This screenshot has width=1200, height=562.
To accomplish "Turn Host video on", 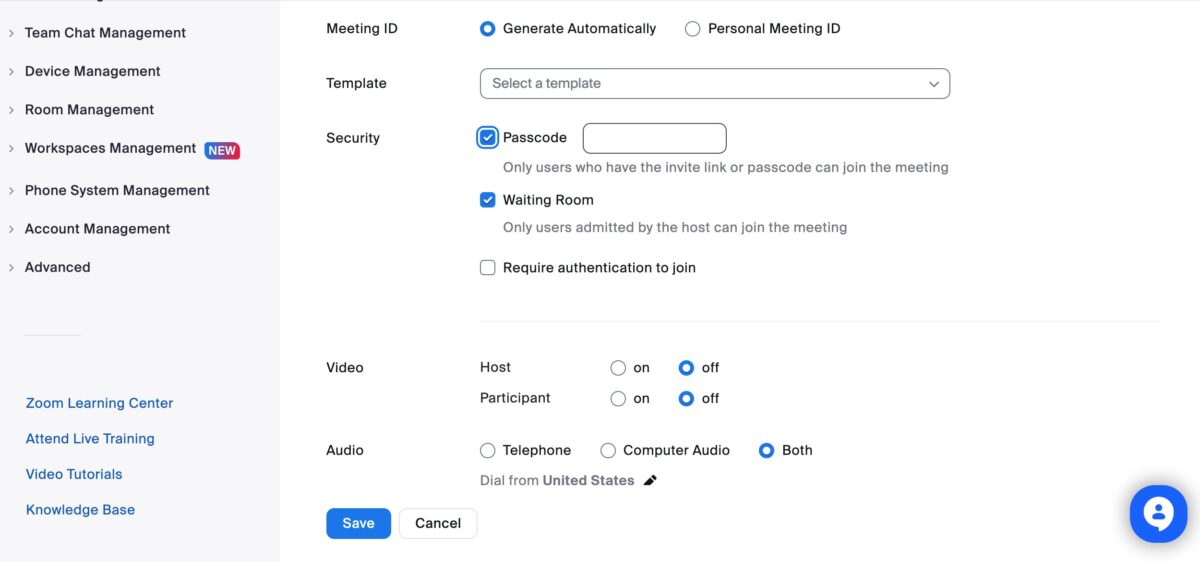I will [x=618, y=368].
